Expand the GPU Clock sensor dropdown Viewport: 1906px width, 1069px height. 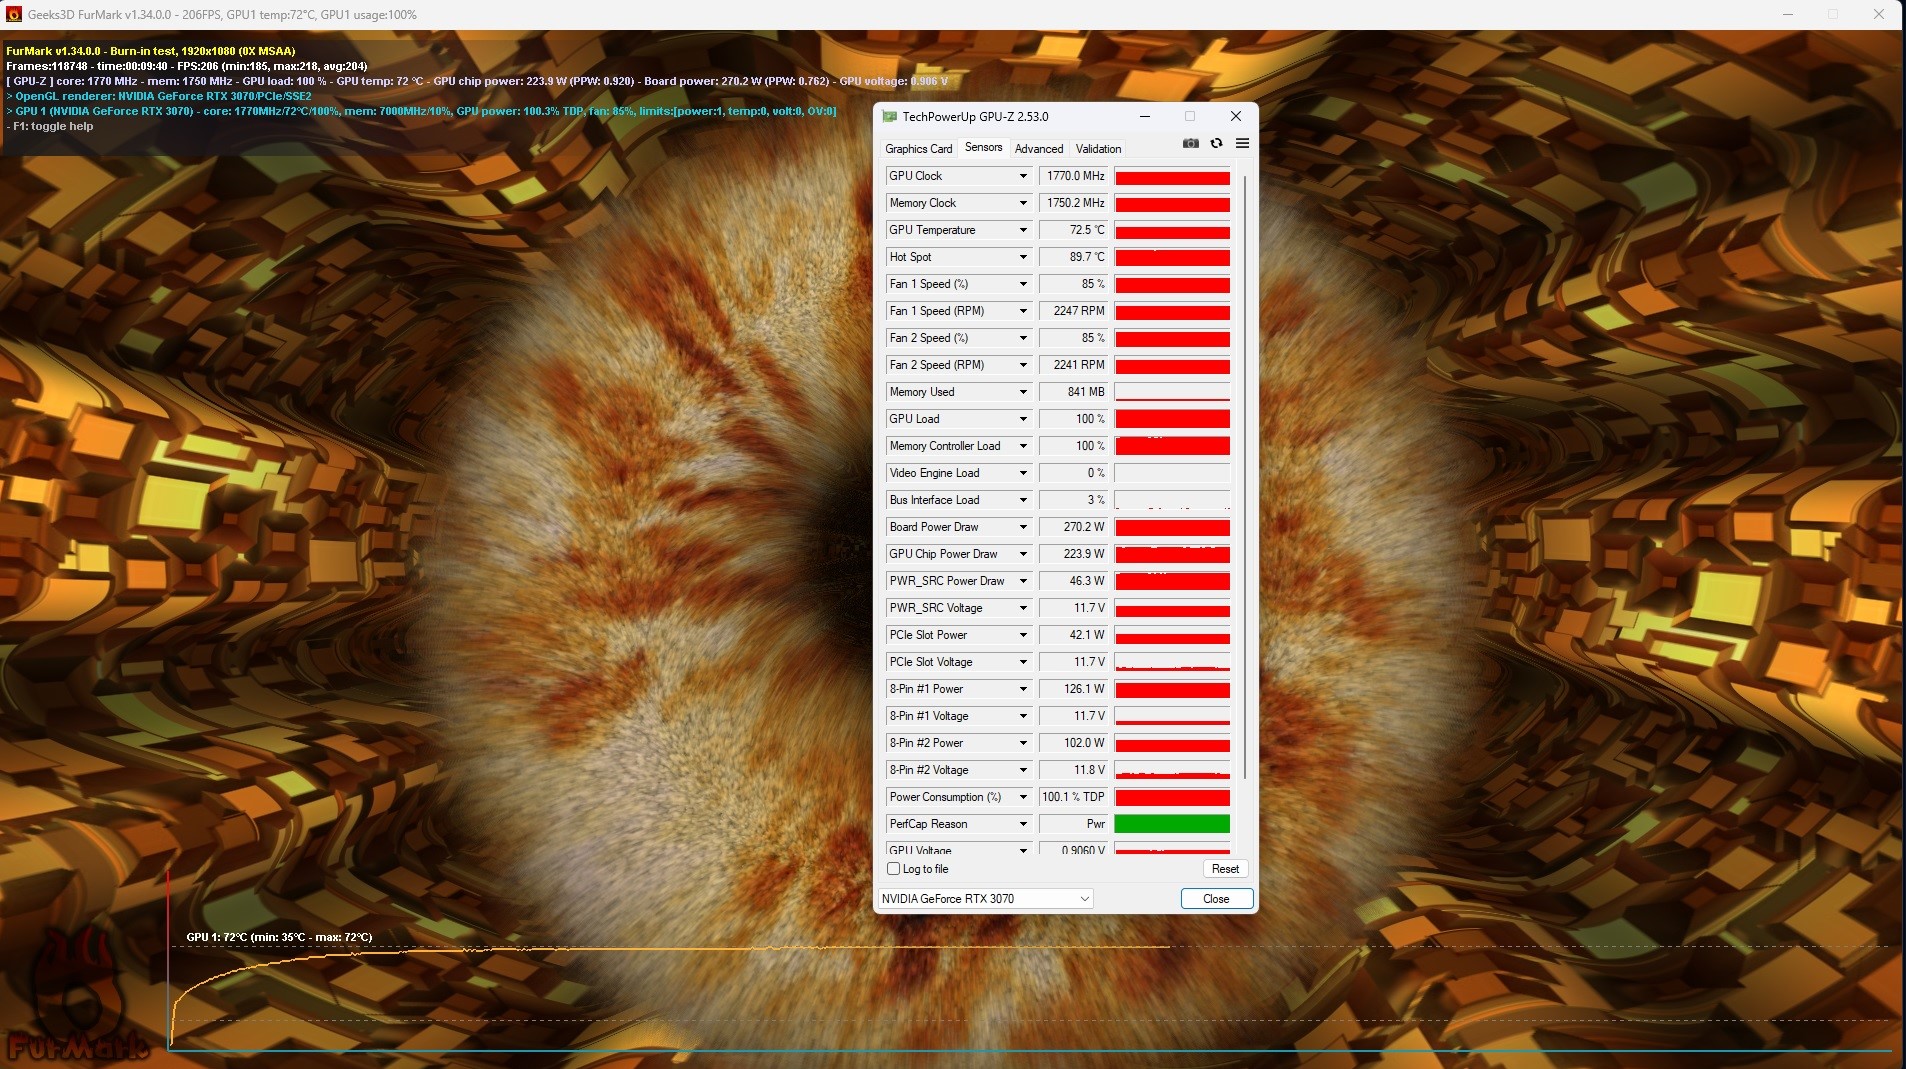pos(1023,176)
